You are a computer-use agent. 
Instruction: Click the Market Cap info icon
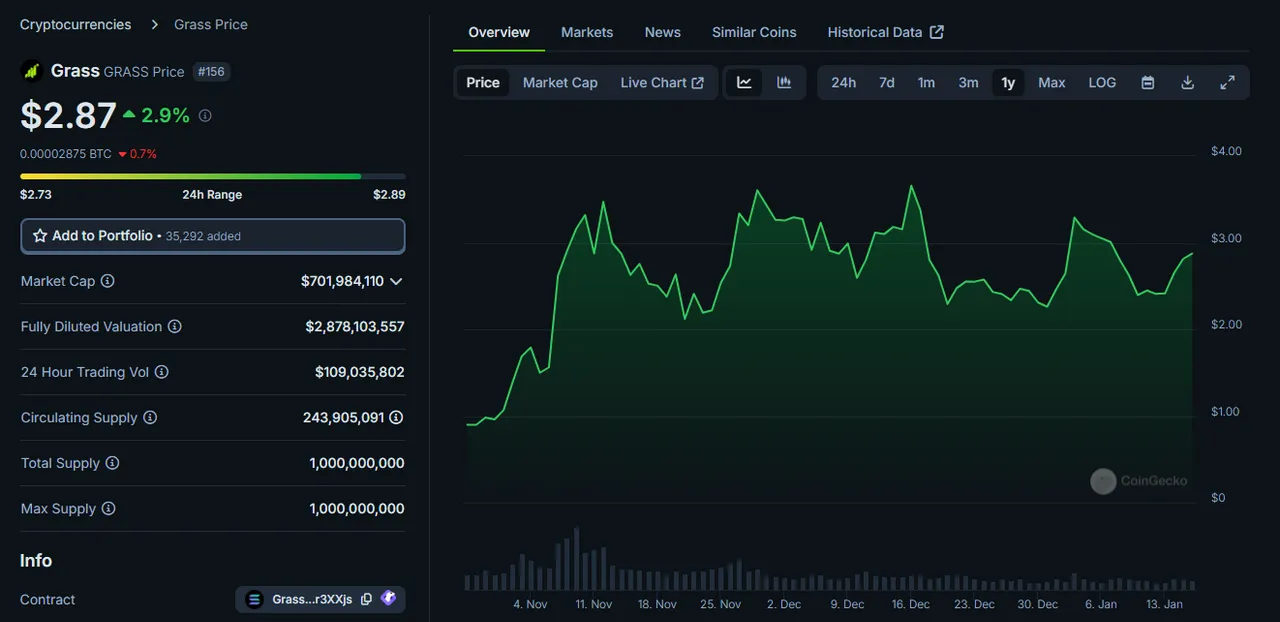click(x=108, y=281)
